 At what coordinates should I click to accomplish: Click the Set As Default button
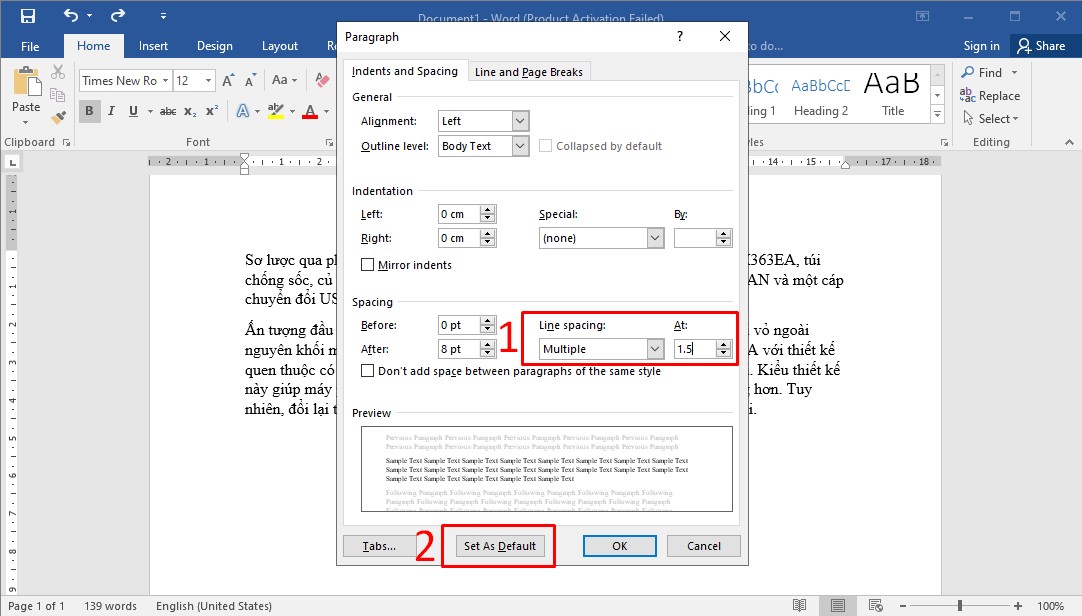tap(499, 546)
